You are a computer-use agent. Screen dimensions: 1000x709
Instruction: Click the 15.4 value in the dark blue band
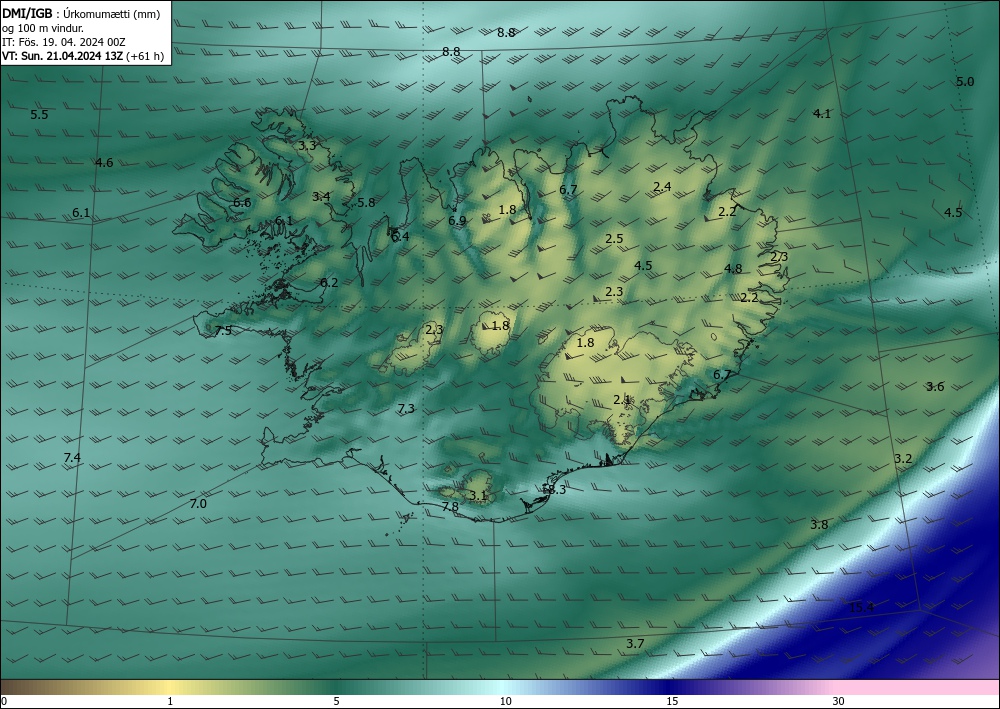(x=862, y=608)
